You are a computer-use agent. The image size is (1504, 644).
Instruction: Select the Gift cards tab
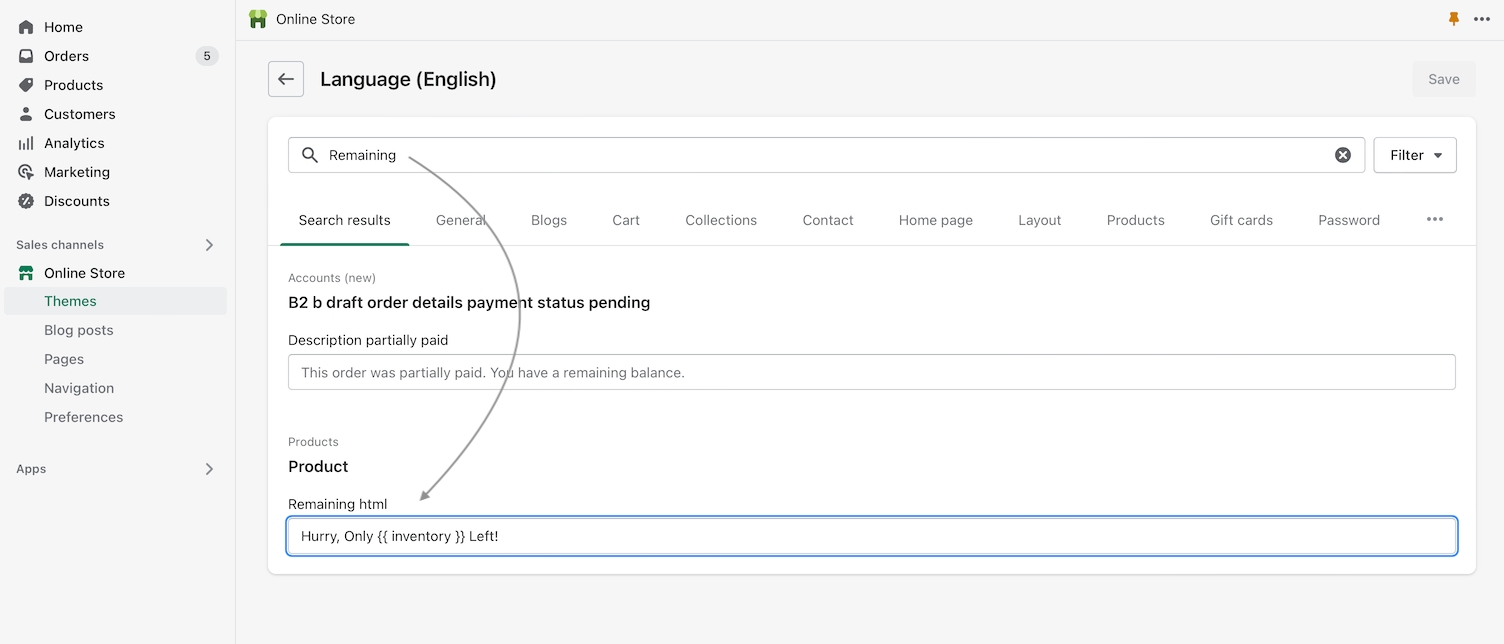click(1241, 220)
